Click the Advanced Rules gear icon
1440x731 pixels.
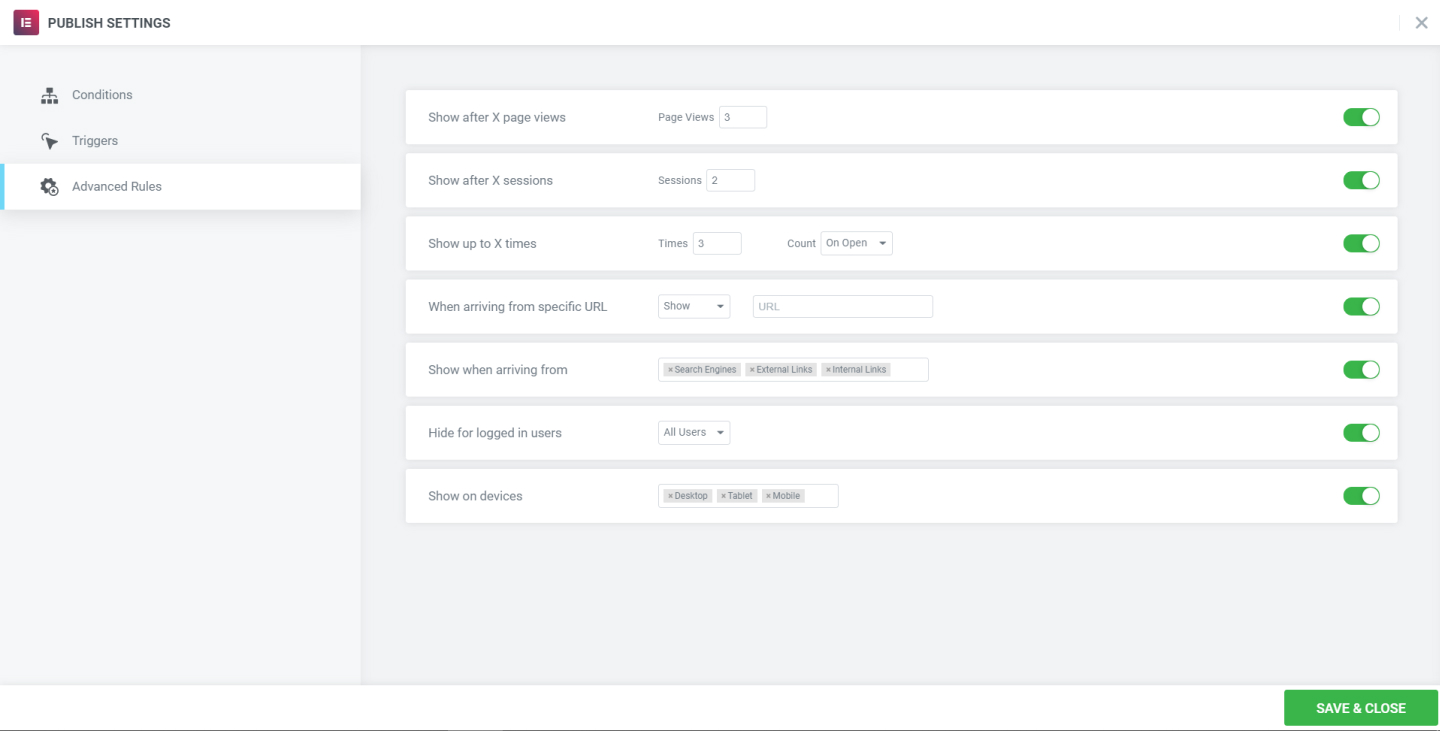(49, 187)
